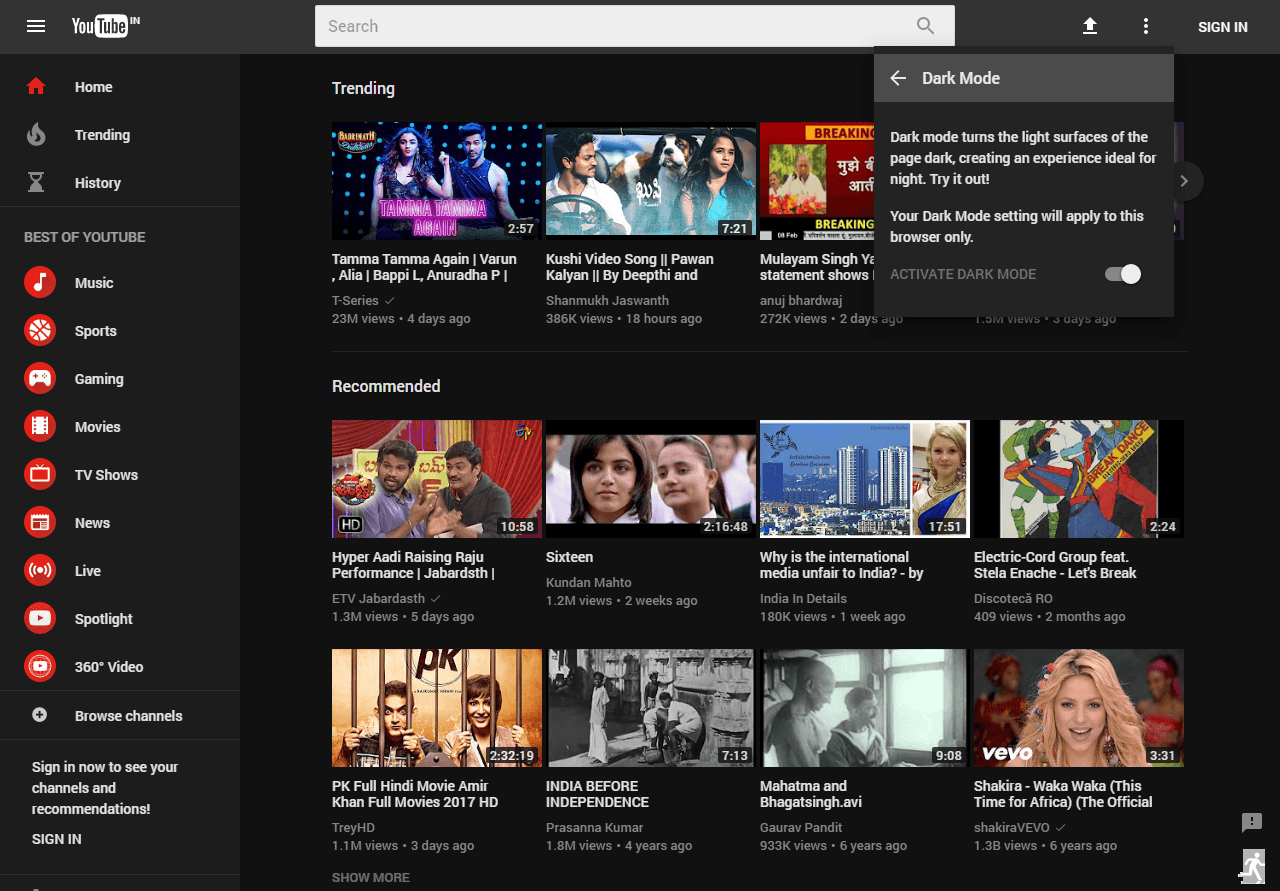Screen dimensions: 1280x891
Task: Click the YouTube logo
Action: click(x=100, y=26)
